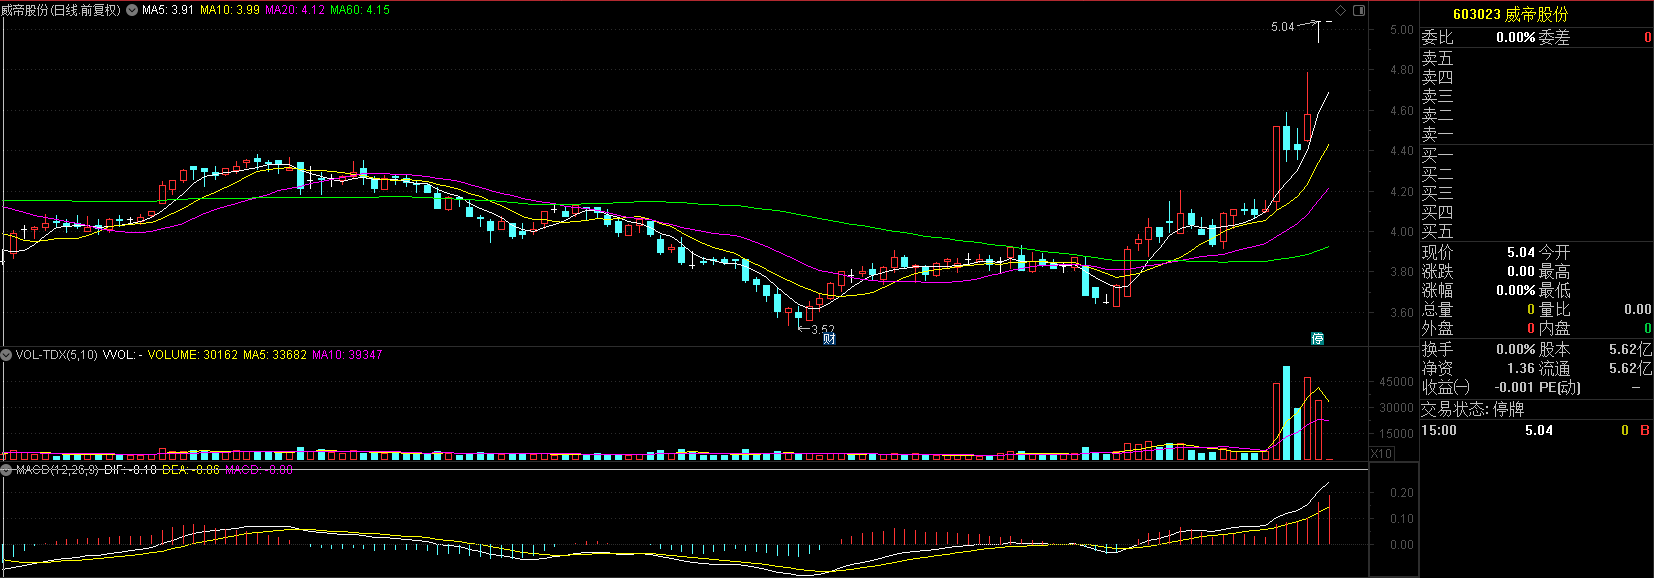Expand the MACD indicator dropdown arrow
The image size is (1654, 578).
pos(6,469)
